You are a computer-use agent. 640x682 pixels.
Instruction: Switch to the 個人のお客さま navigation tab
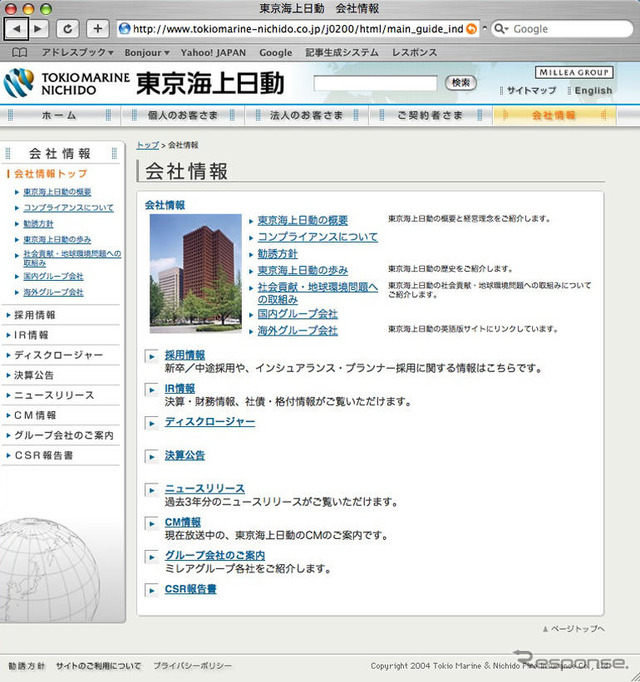click(x=183, y=115)
